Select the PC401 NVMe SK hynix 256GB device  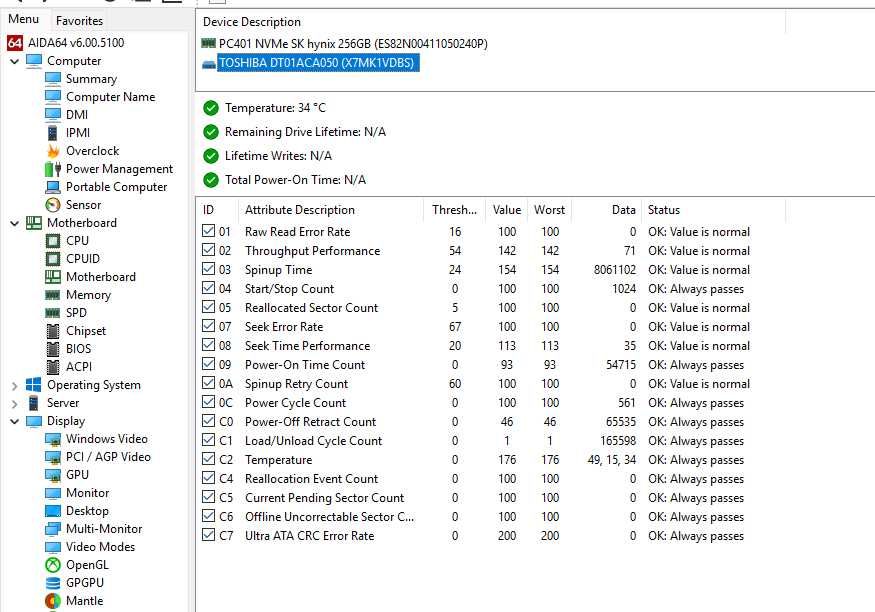(x=353, y=44)
